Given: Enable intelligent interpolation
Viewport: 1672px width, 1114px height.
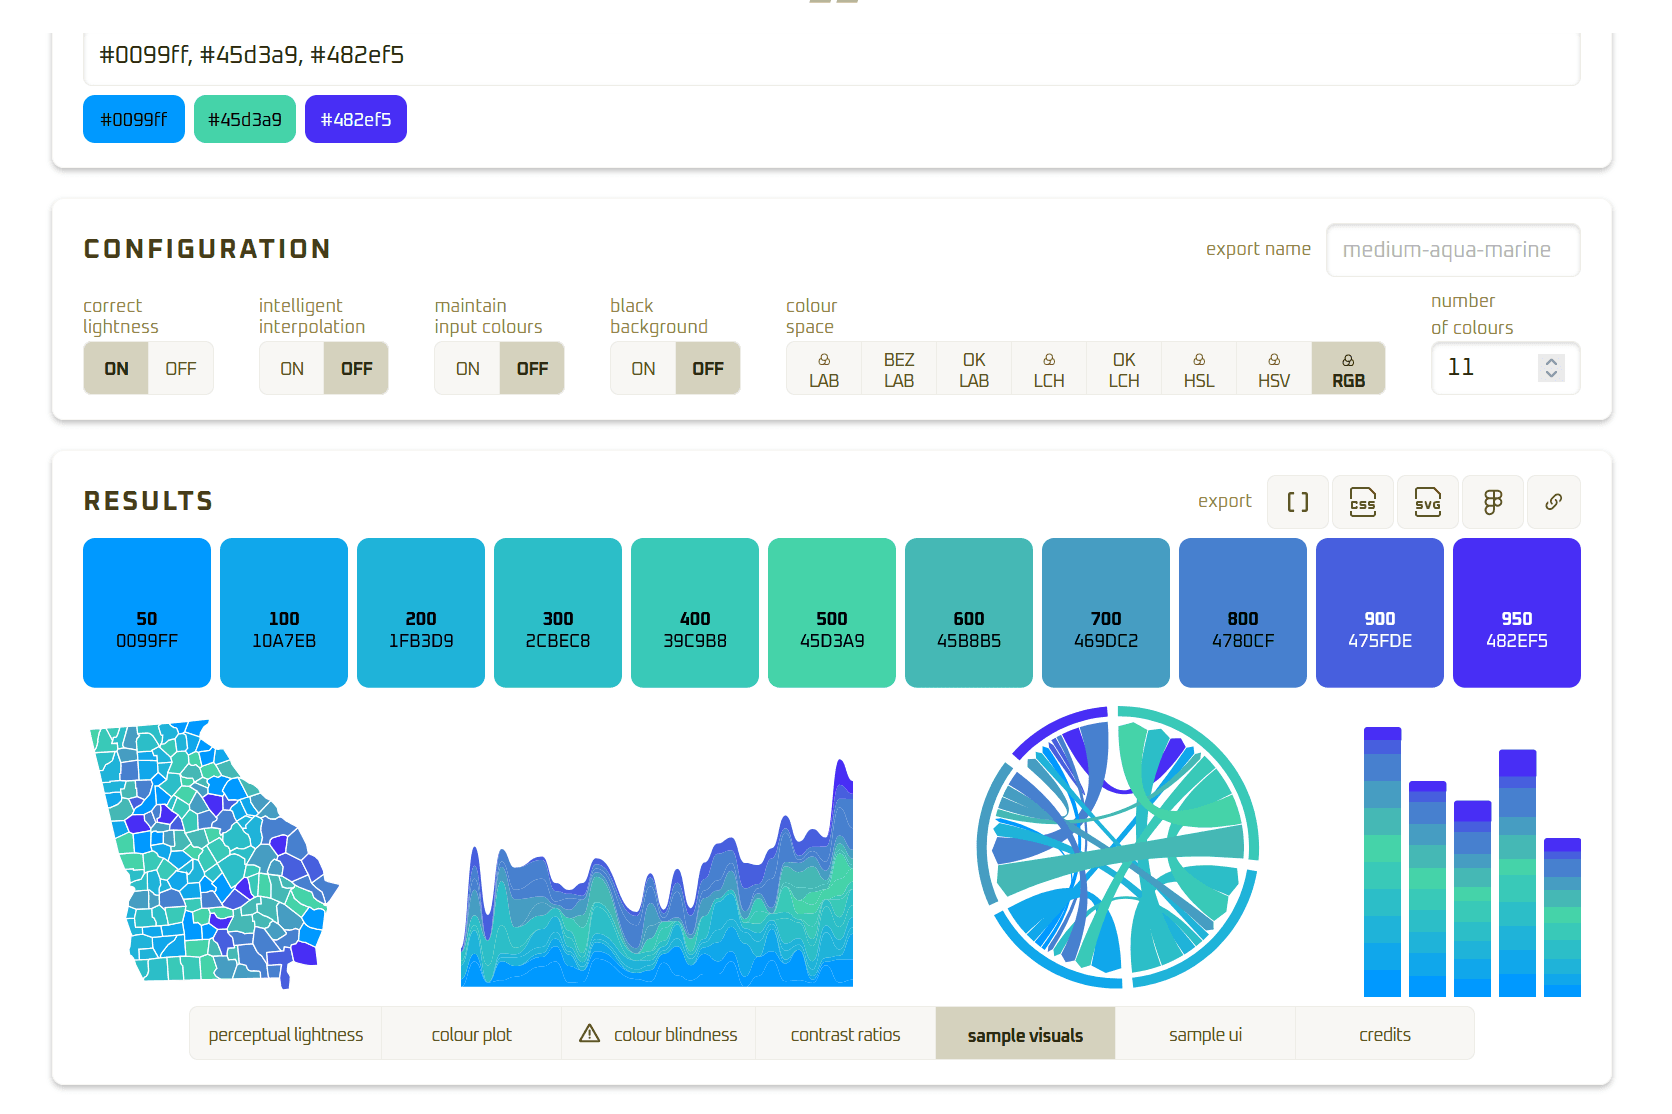Looking at the screenshot, I should (291, 368).
